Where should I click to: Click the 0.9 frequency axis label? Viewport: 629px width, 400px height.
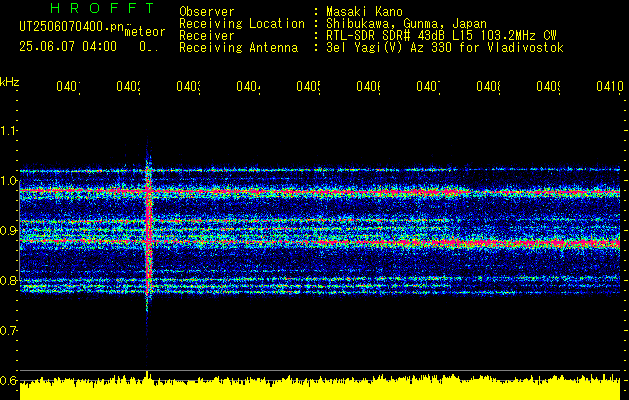pyautogui.click(x=8, y=230)
